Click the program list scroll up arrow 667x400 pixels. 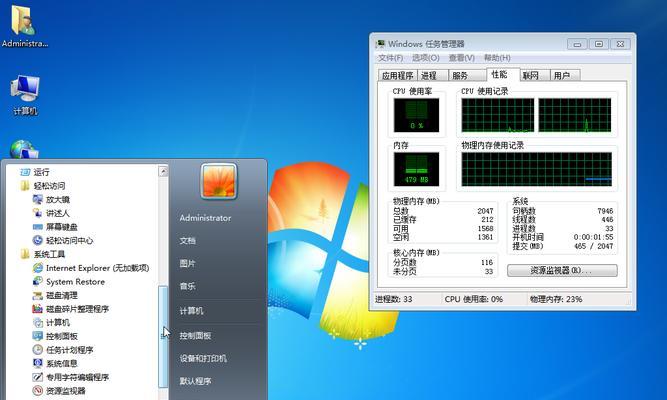coord(163,171)
